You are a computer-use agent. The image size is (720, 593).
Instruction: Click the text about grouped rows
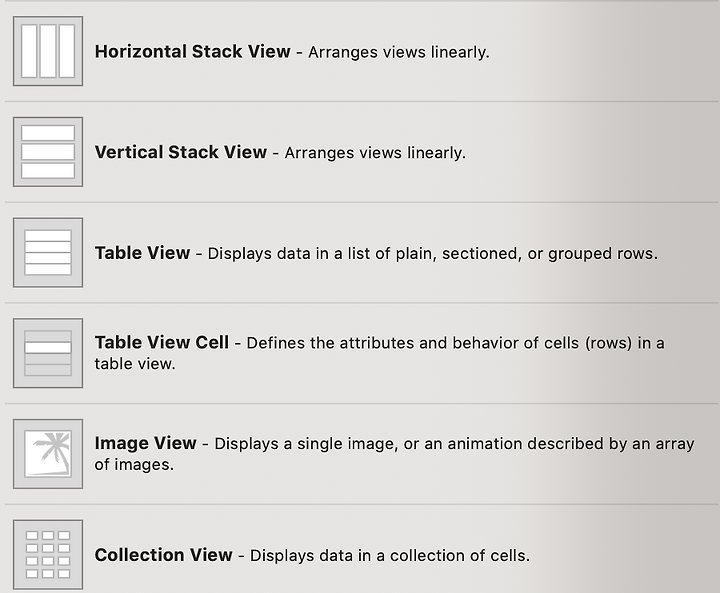click(x=433, y=254)
